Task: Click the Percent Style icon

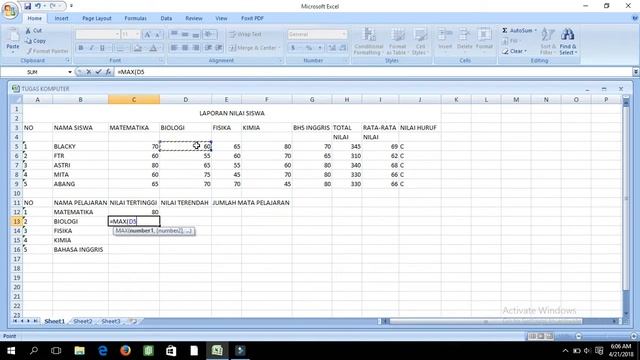Action: (309, 48)
